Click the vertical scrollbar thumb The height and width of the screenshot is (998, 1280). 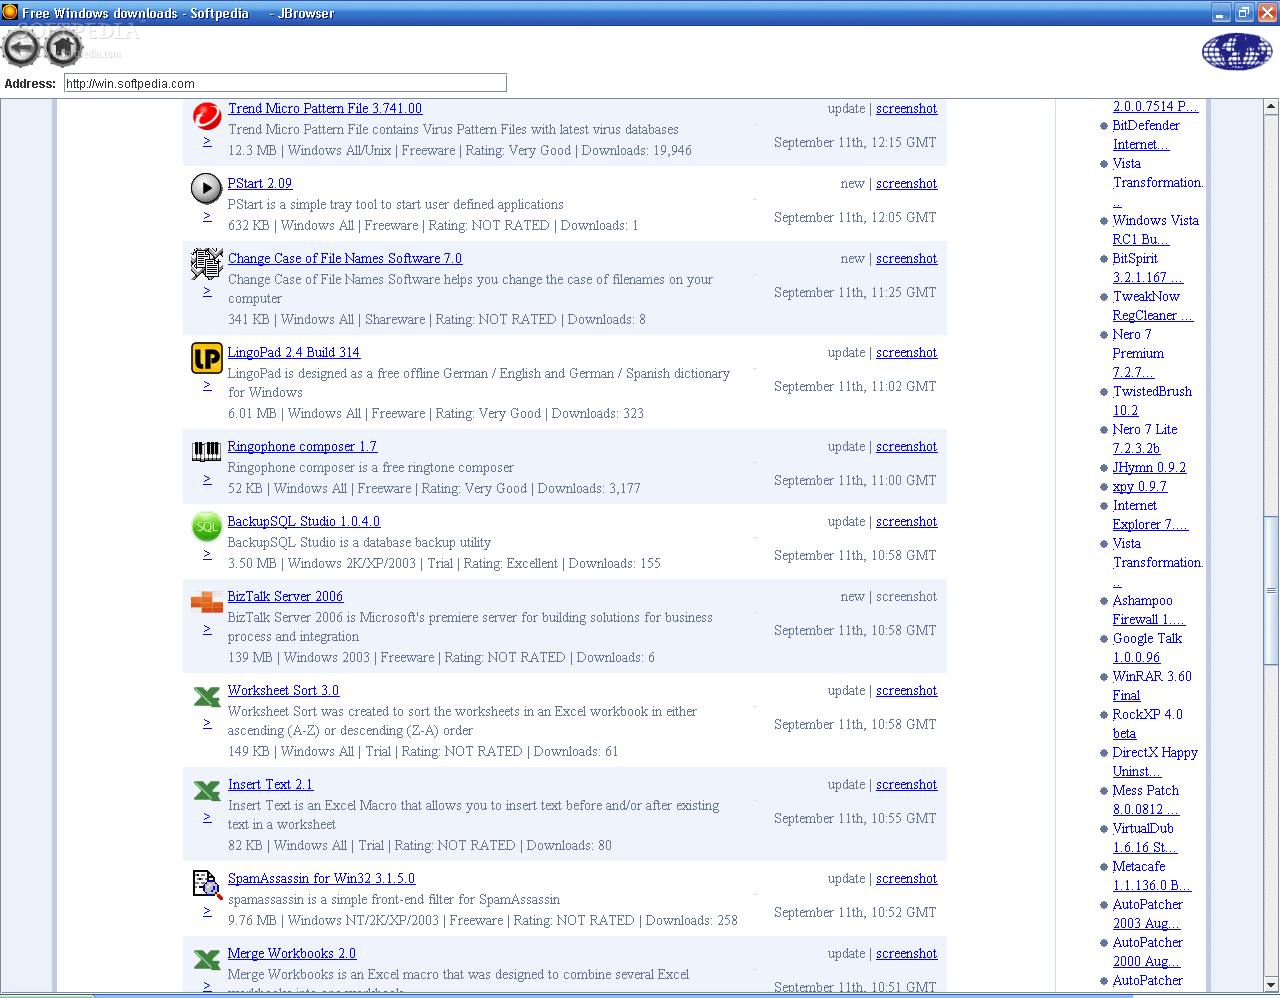point(1271,589)
